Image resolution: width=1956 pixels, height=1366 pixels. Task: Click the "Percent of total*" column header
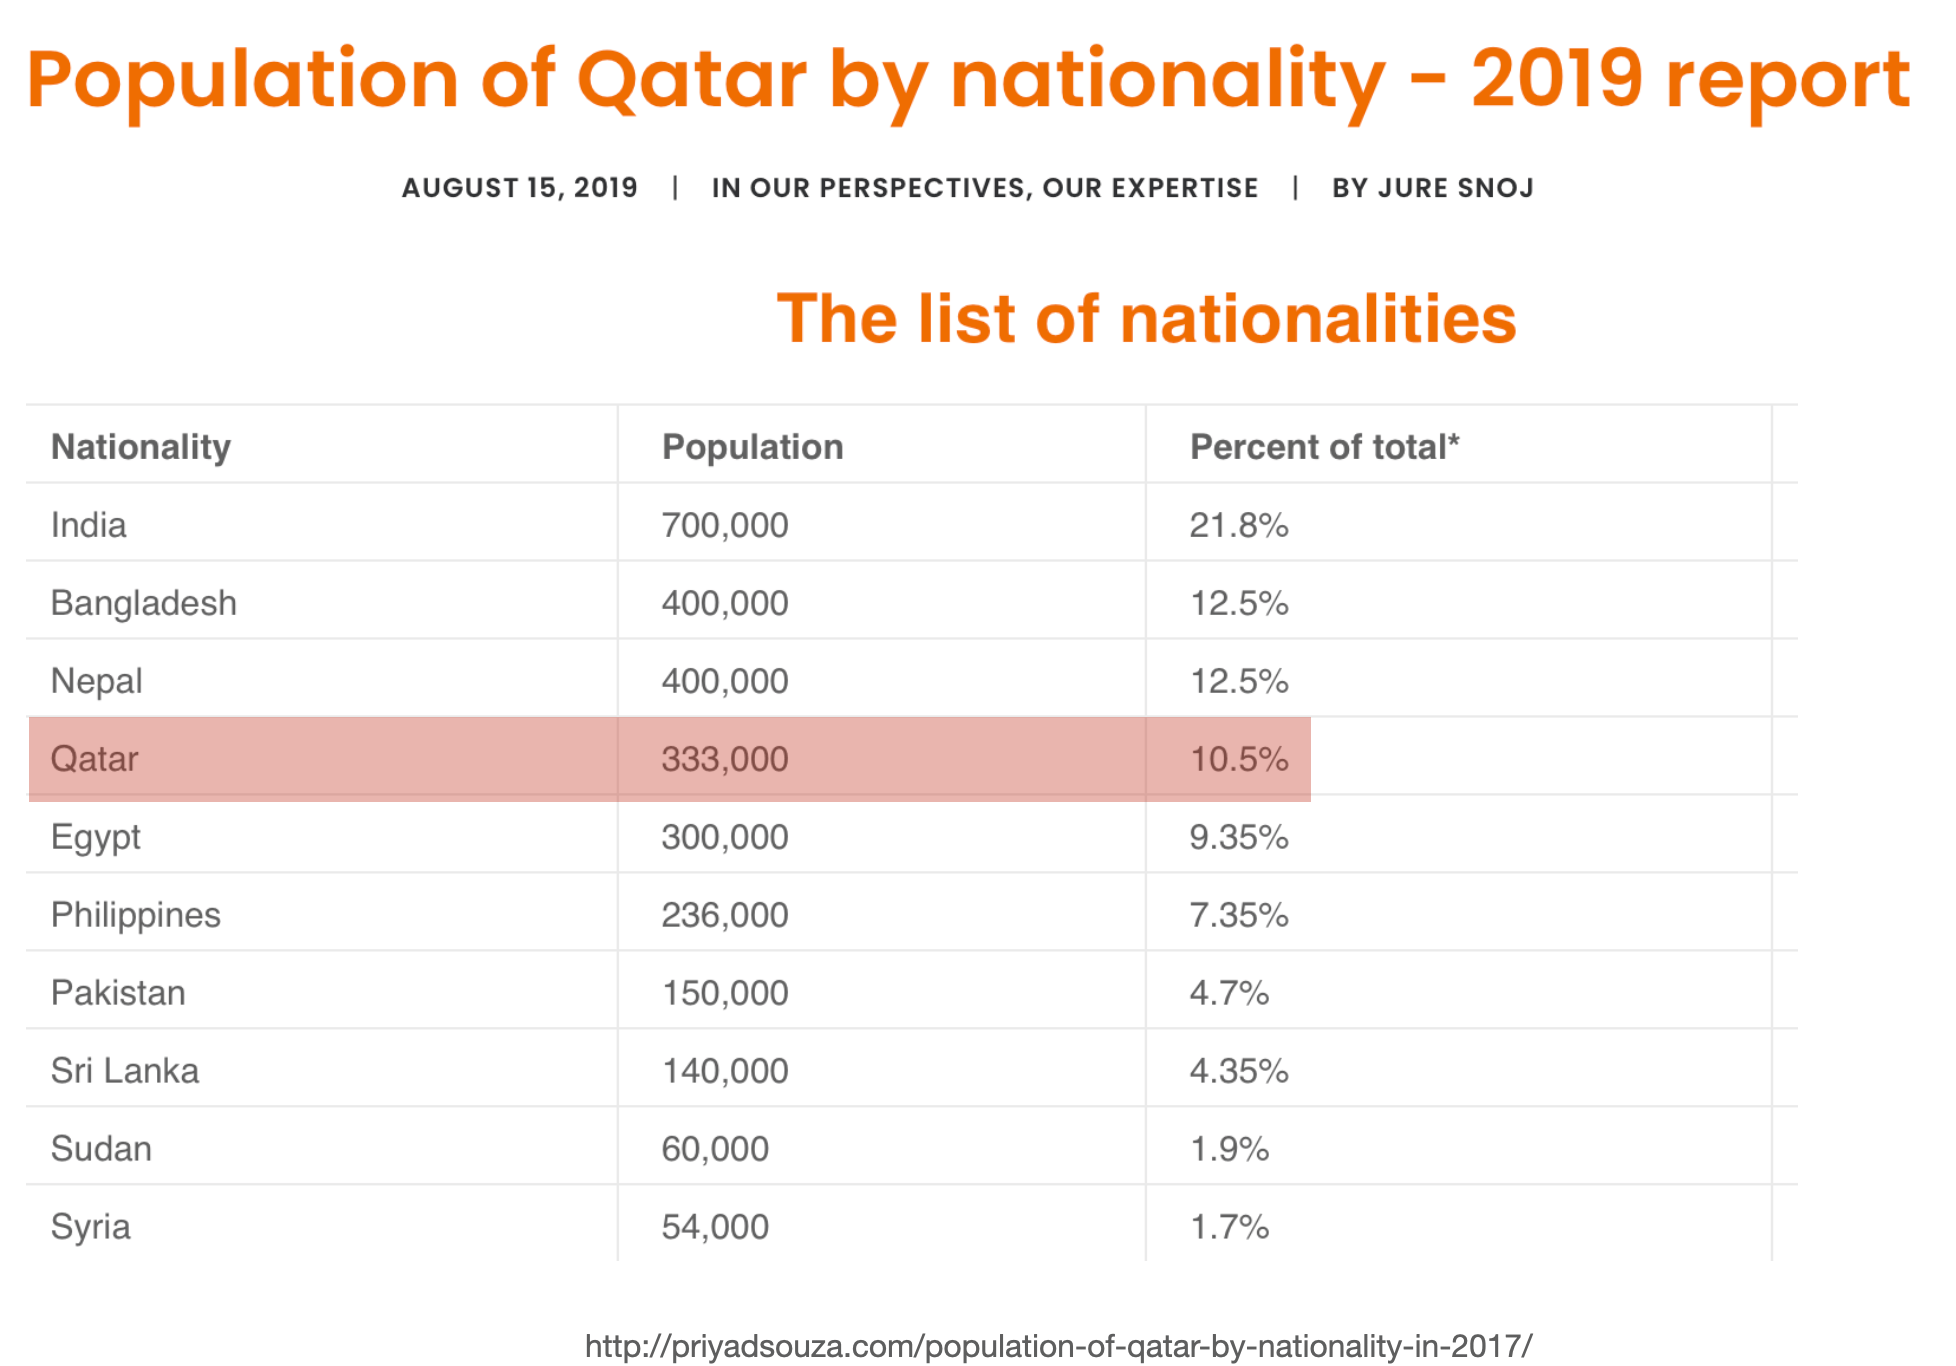[1324, 447]
